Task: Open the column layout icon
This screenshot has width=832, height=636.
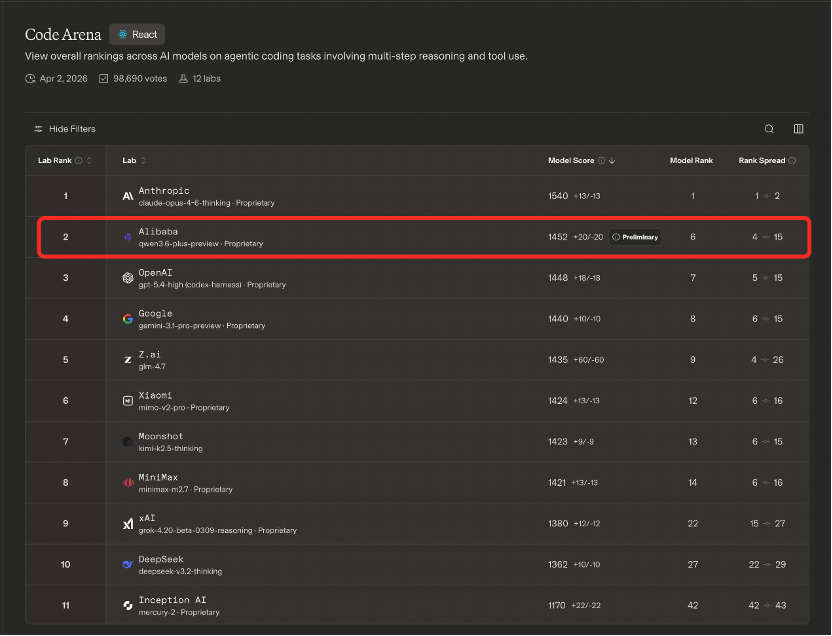Action: point(798,129)
